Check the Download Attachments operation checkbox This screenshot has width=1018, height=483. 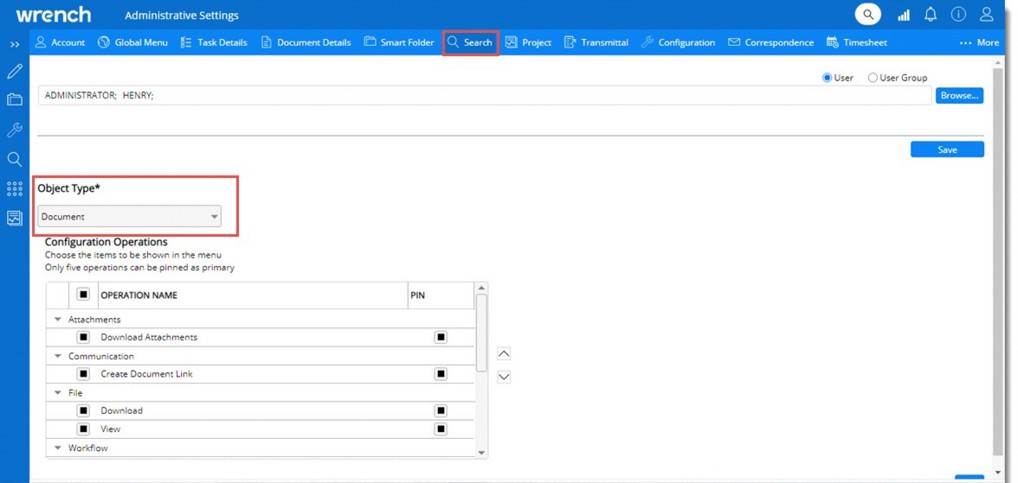point(84,338)
